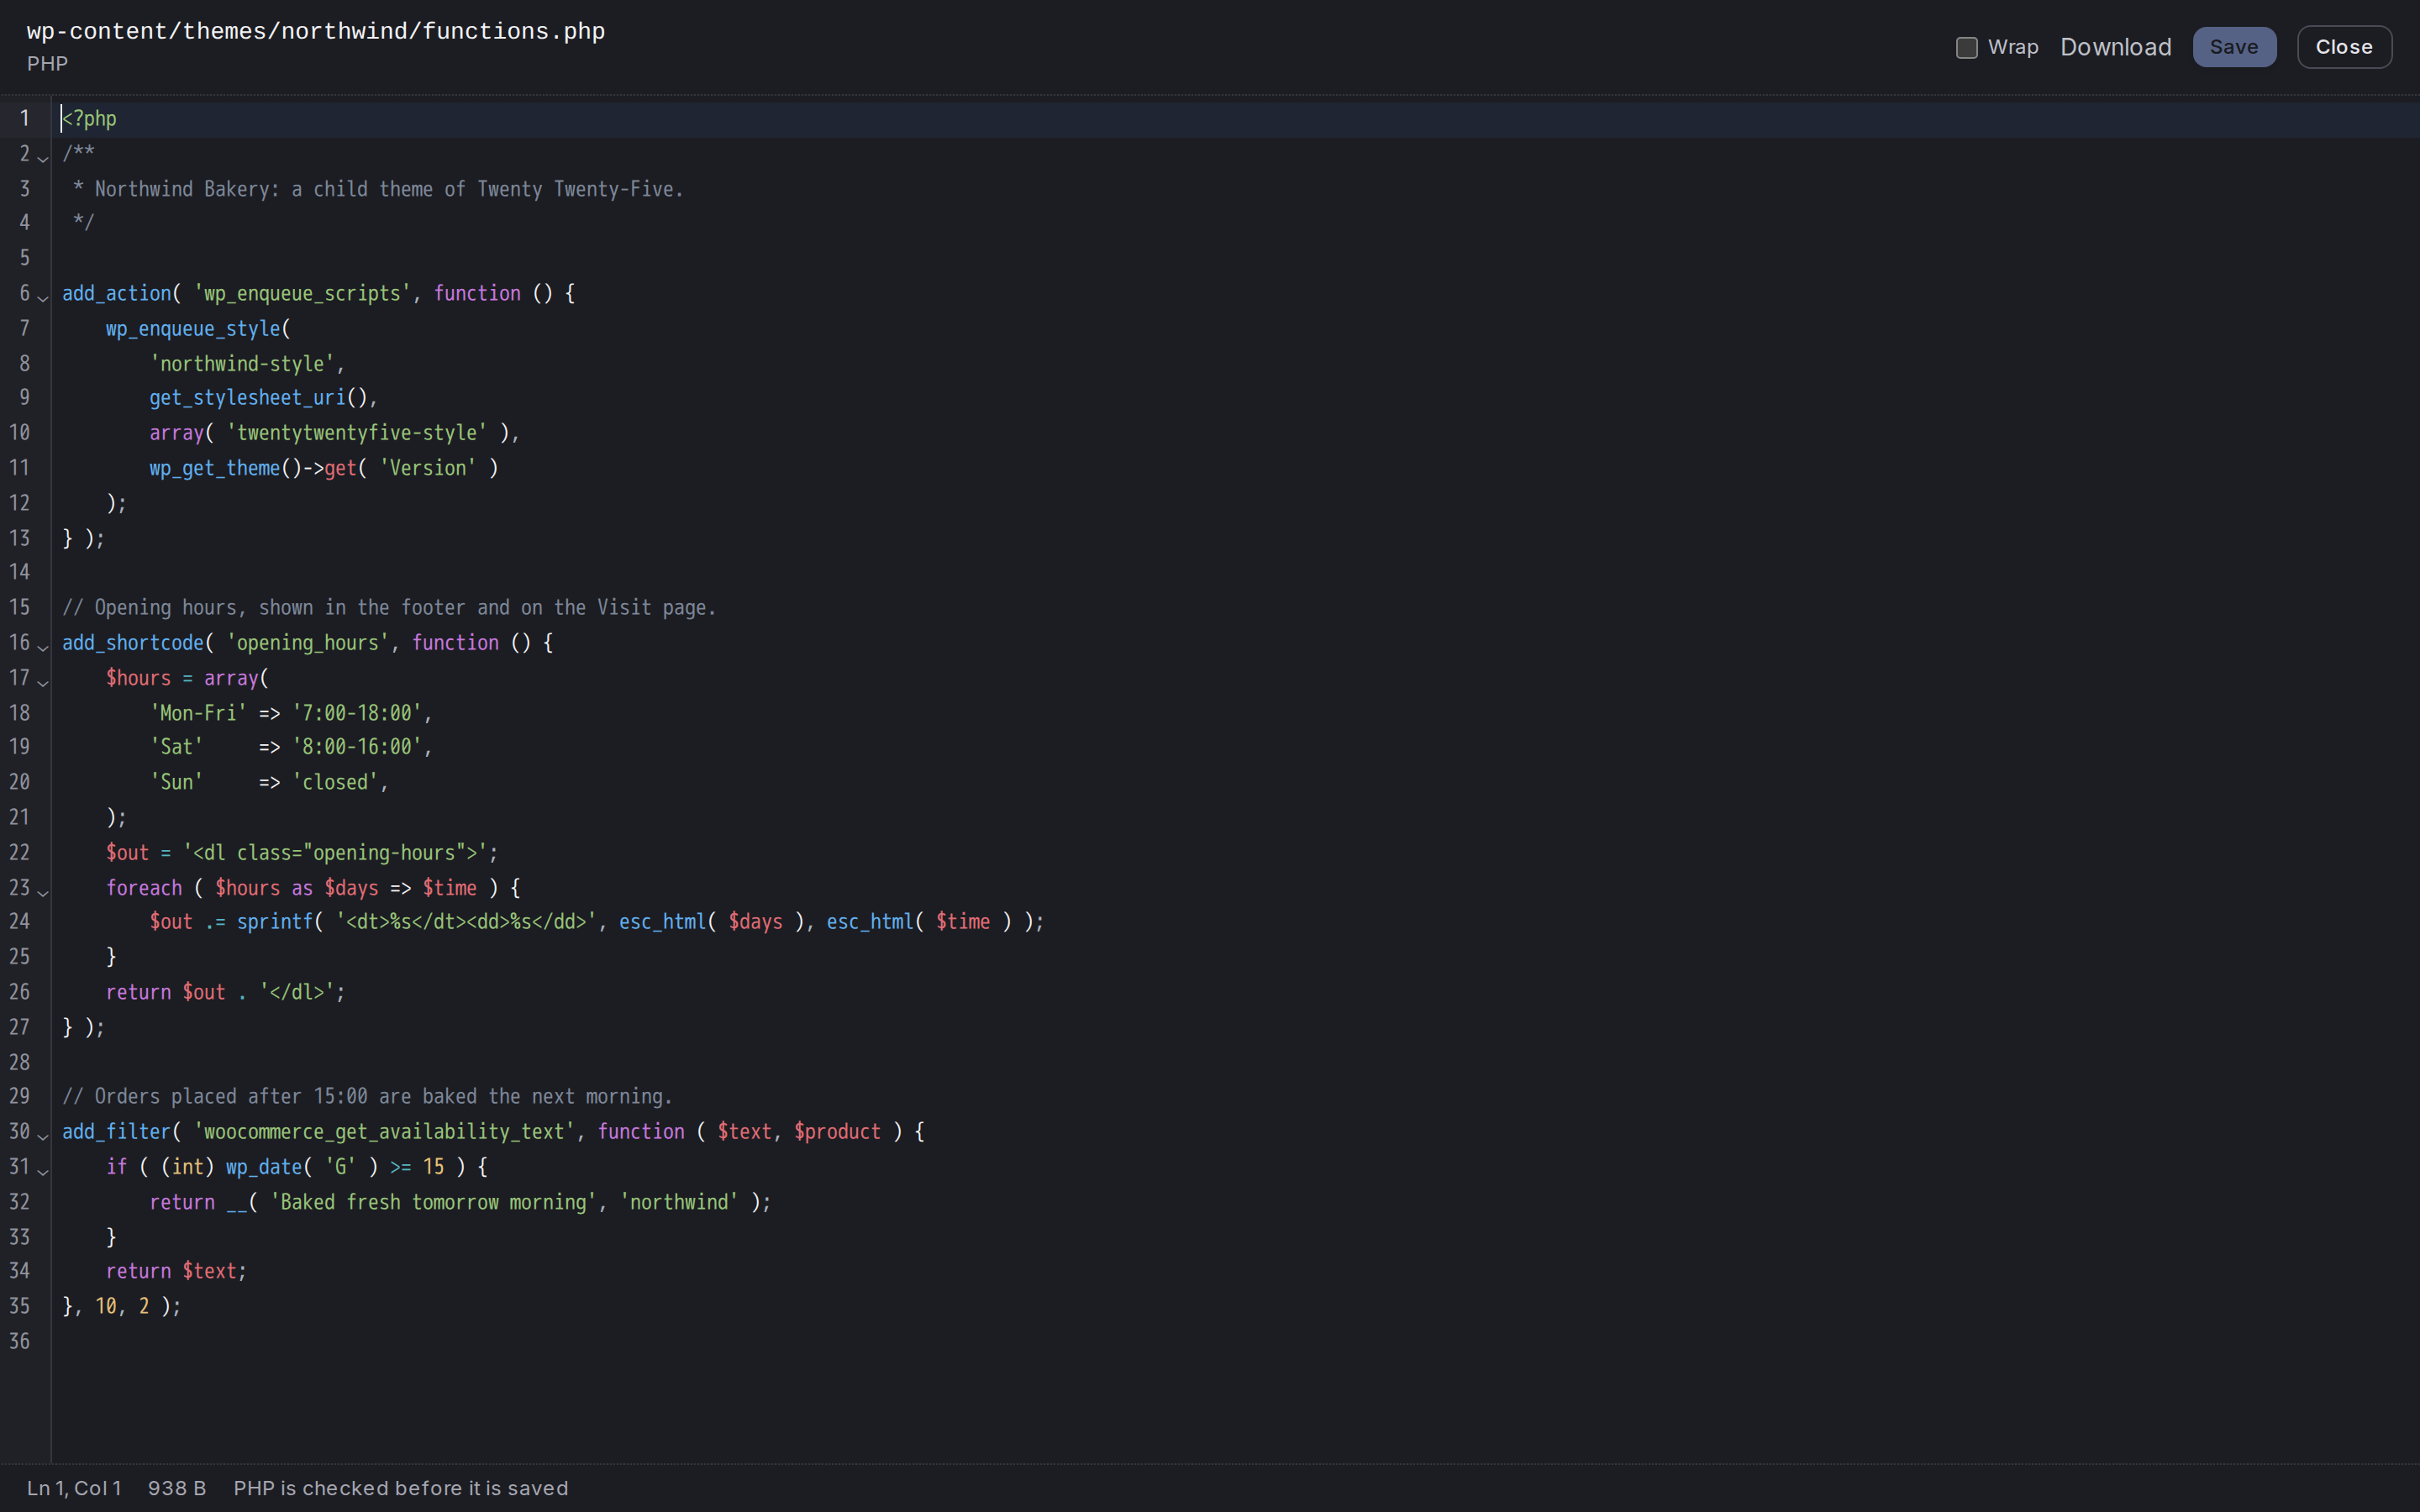Click the opening-hours dl string on line 22
2420x1512 pixels.
335,852
